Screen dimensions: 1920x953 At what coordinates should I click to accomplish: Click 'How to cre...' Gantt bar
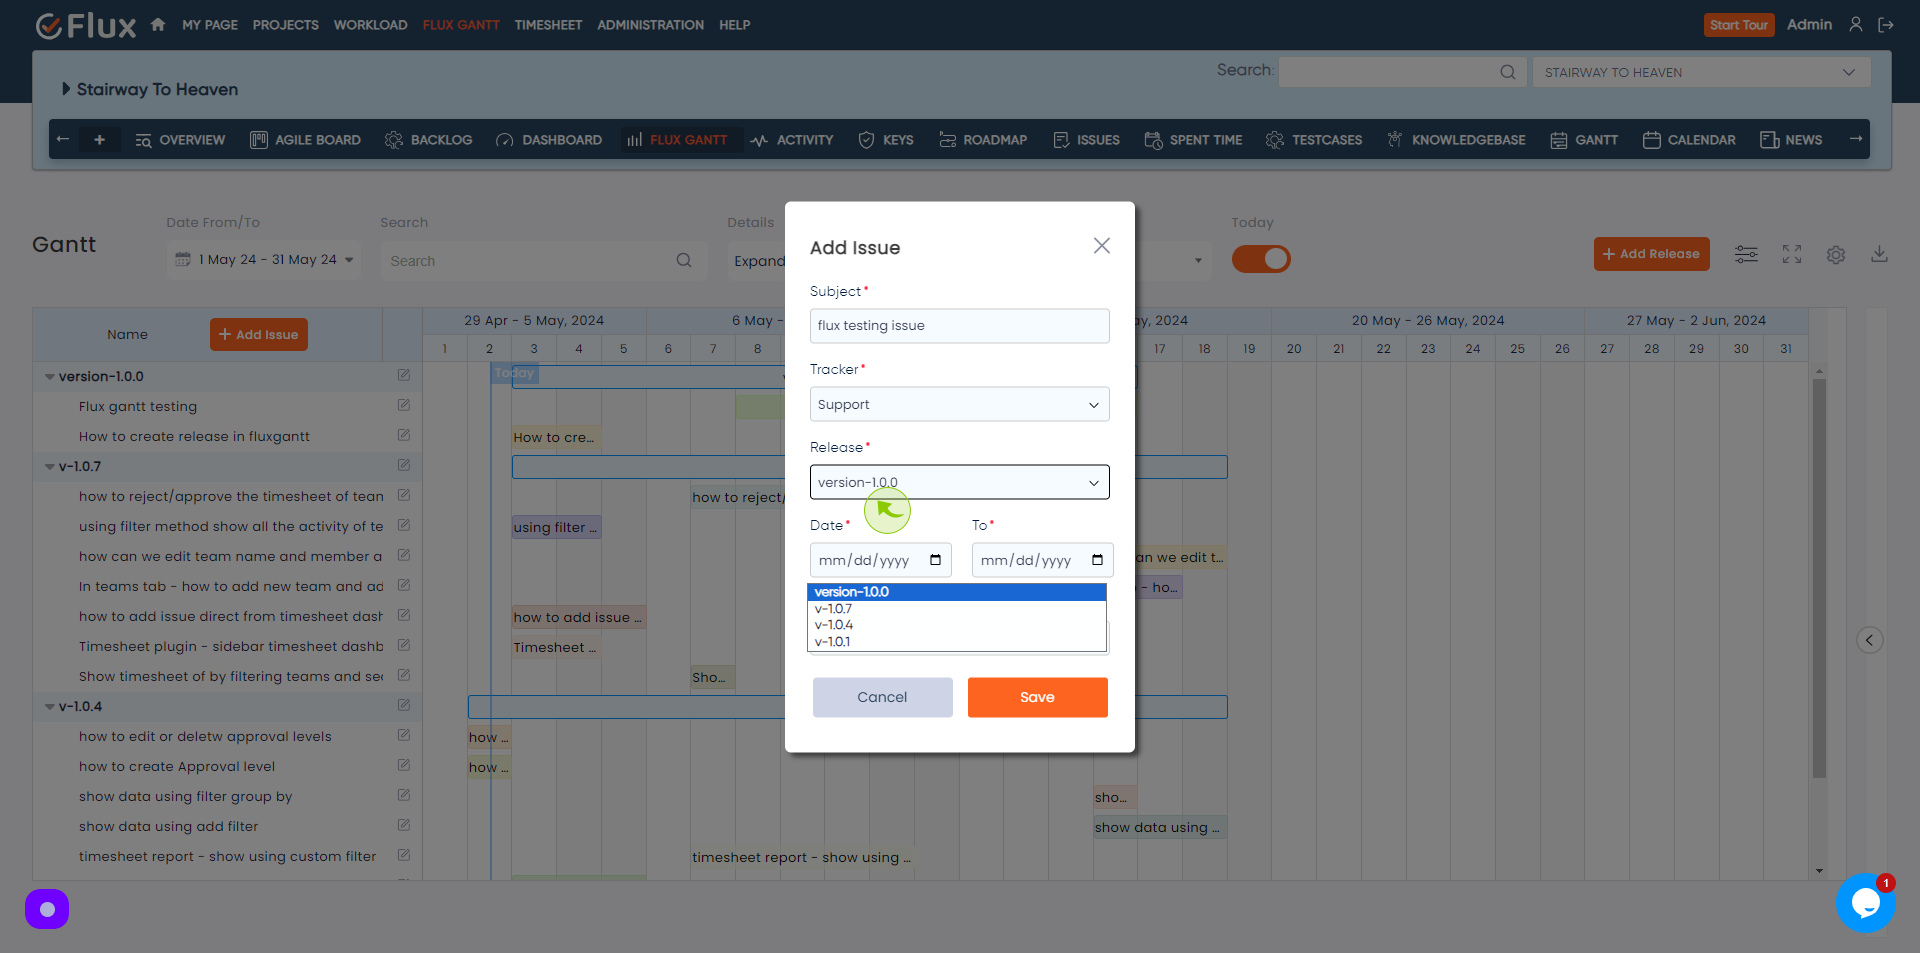[x=556, y=437]
